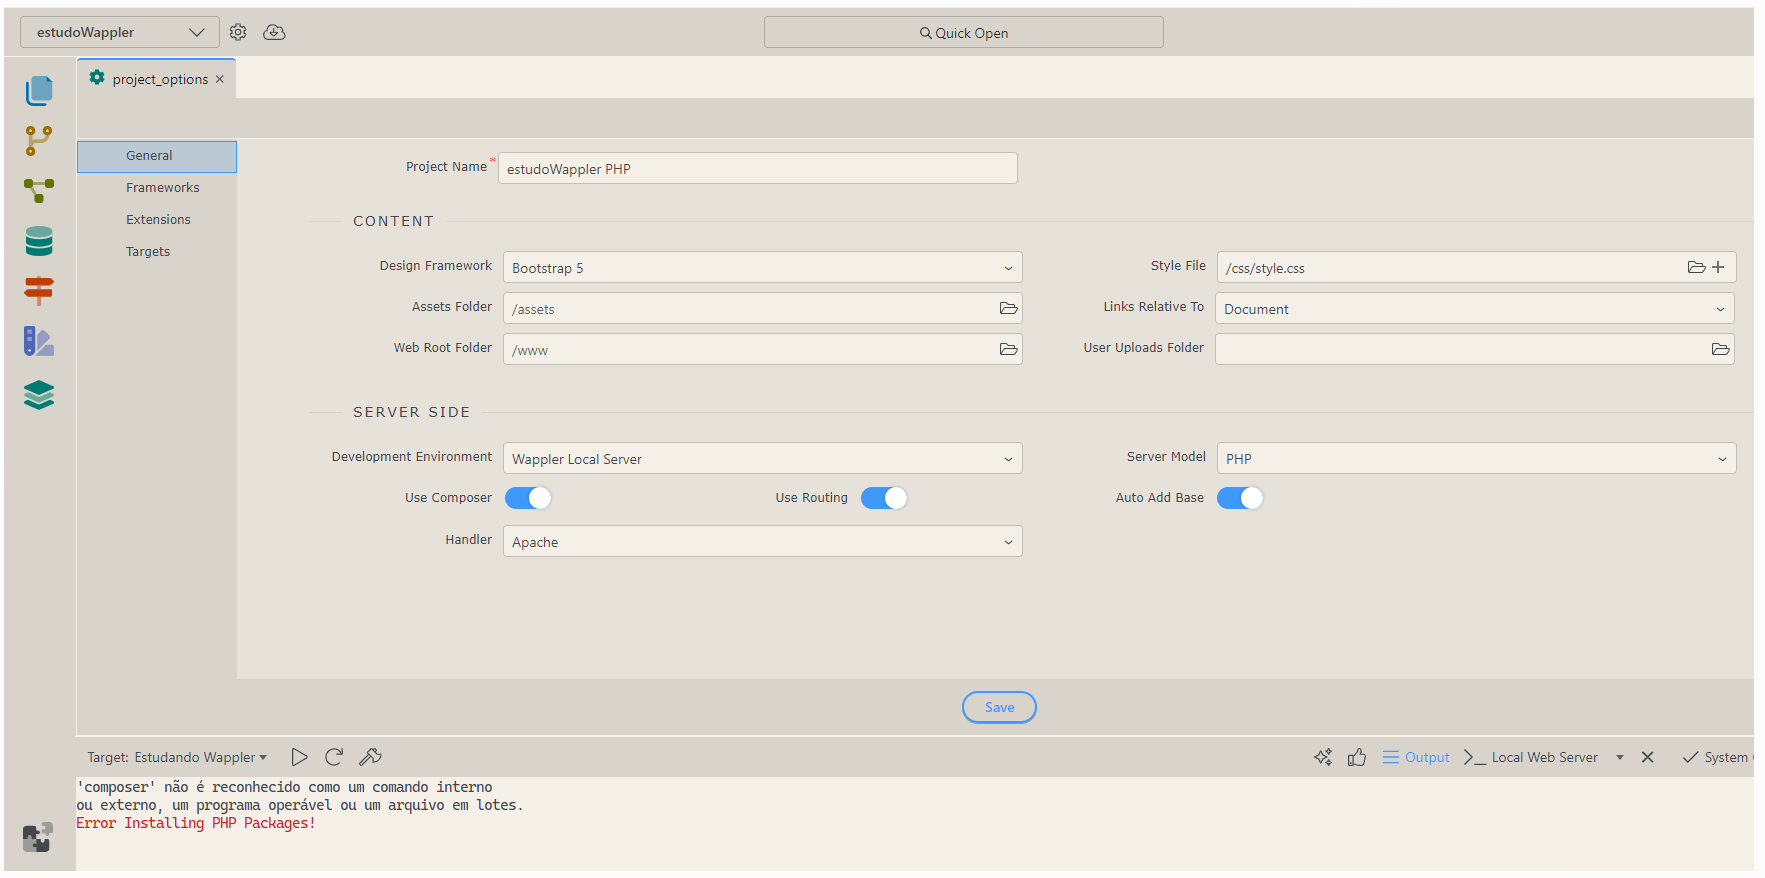
Task: Switch to Local Web Server terminal tab
Action: tap(1531, 757)
